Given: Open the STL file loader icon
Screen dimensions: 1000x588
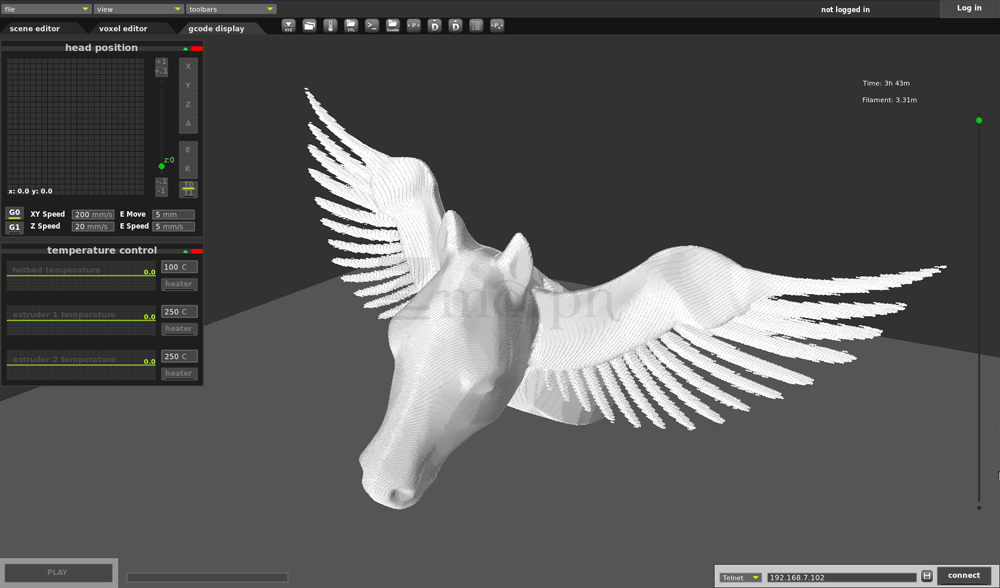Looking at the screenshot, I should [351, 25].
